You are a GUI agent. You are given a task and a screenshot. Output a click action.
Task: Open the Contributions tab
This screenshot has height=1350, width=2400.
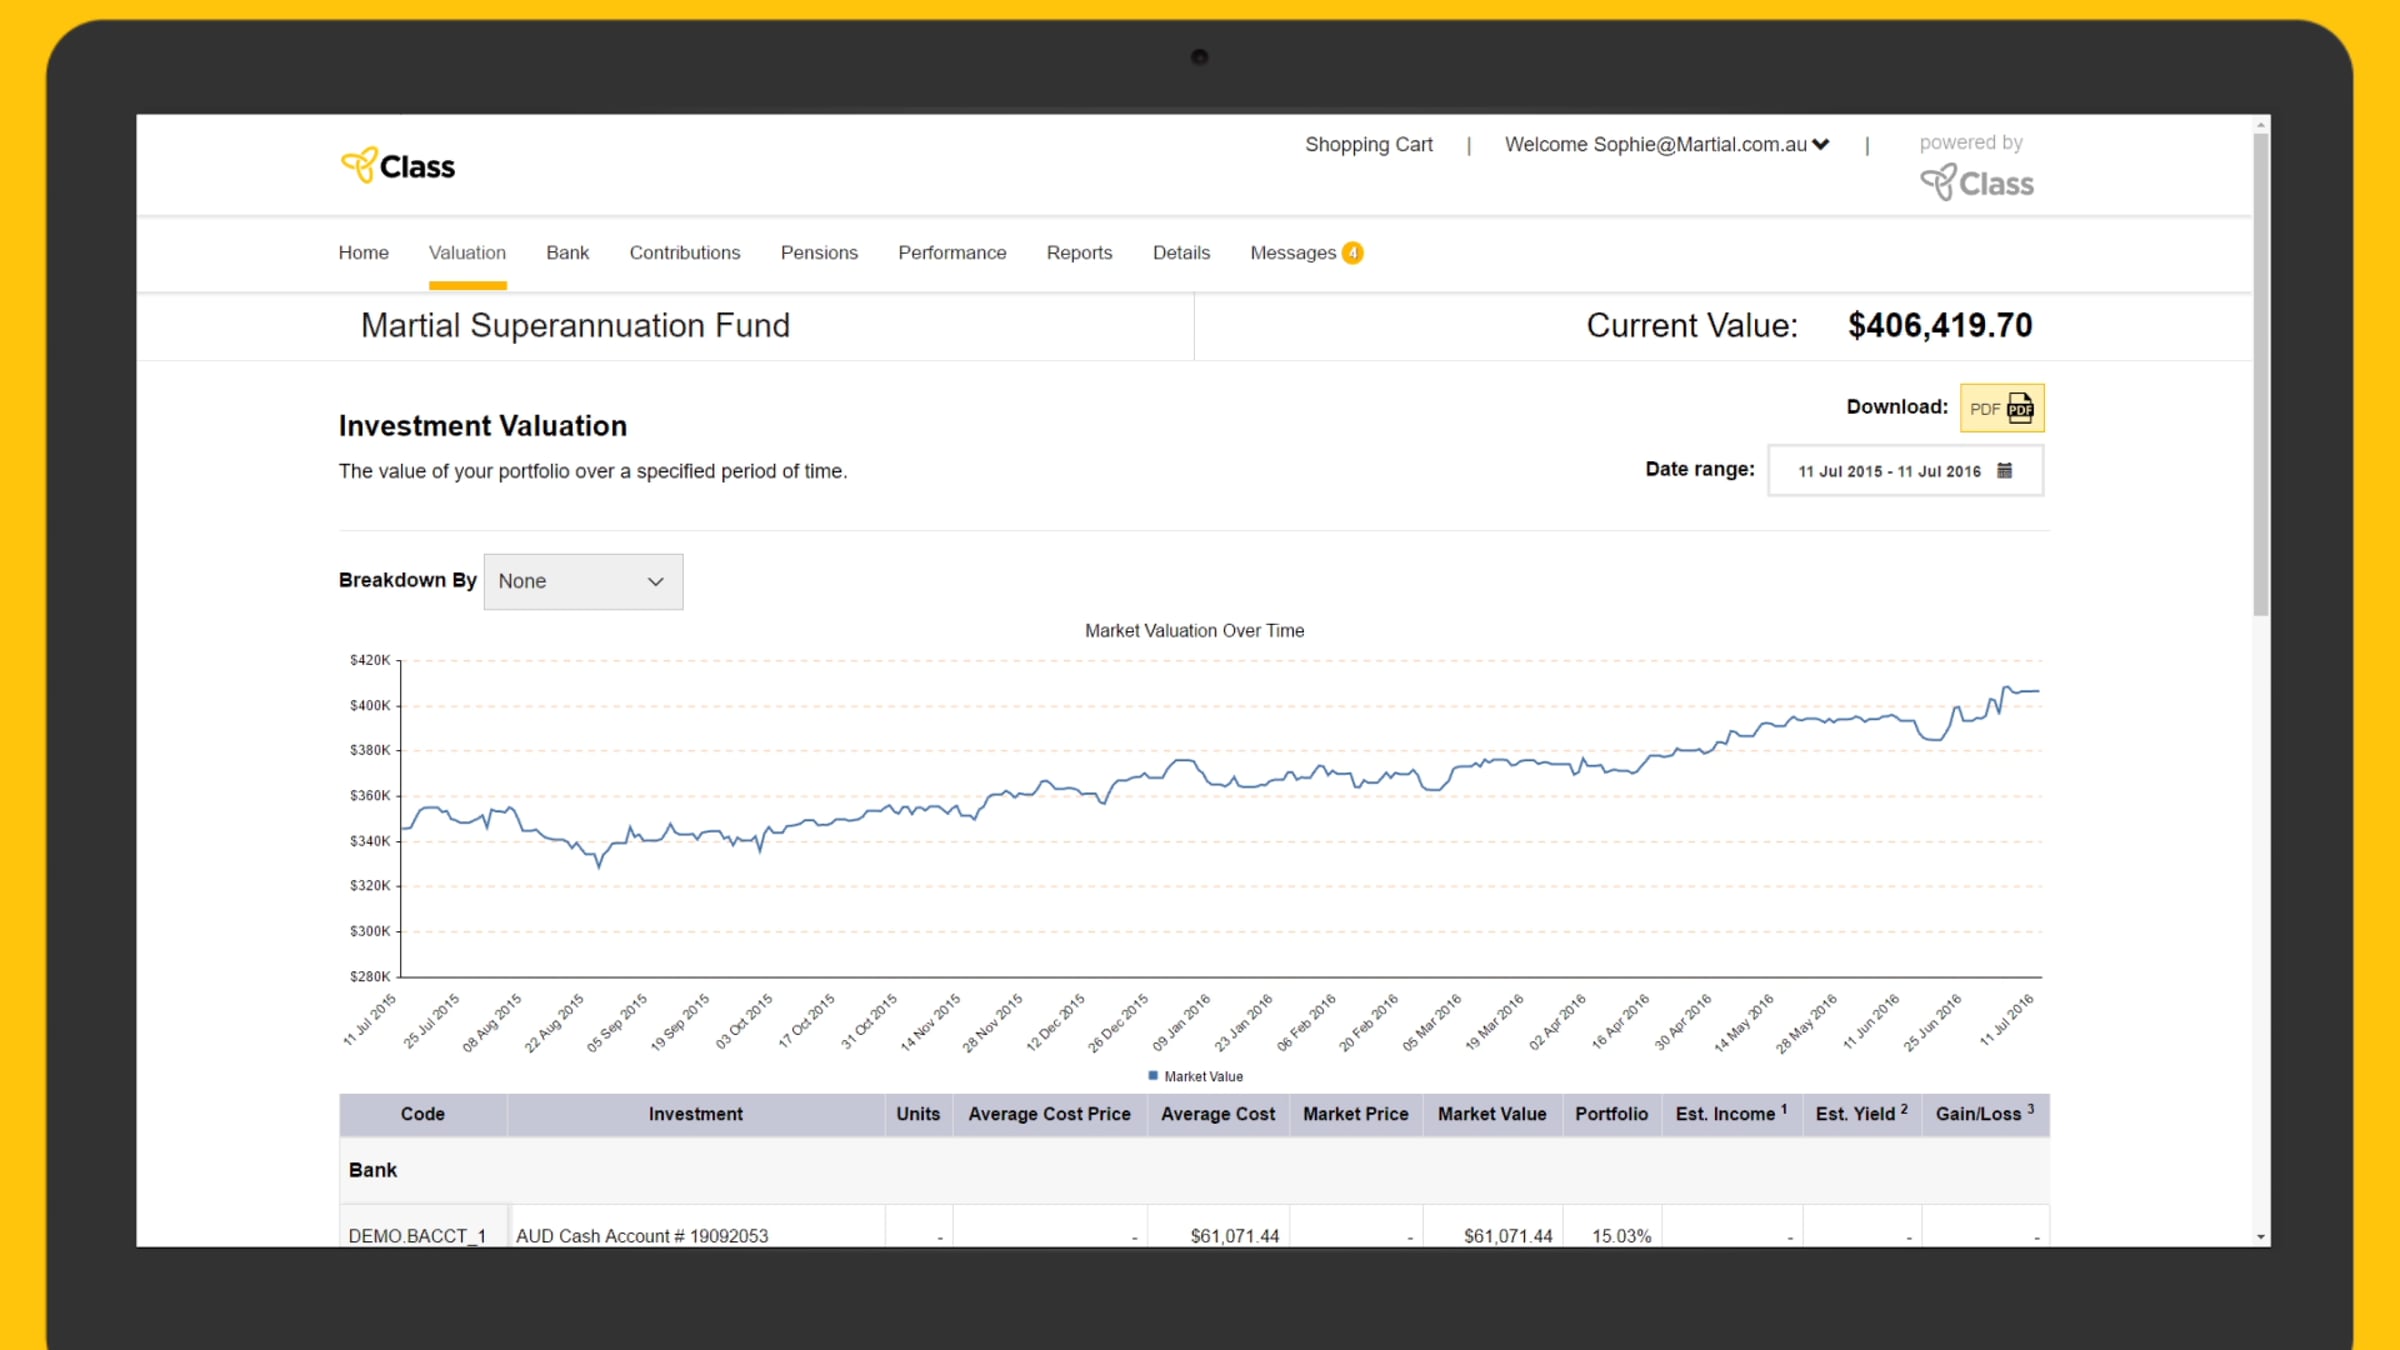pyautogui.click(x=685, y=253)
